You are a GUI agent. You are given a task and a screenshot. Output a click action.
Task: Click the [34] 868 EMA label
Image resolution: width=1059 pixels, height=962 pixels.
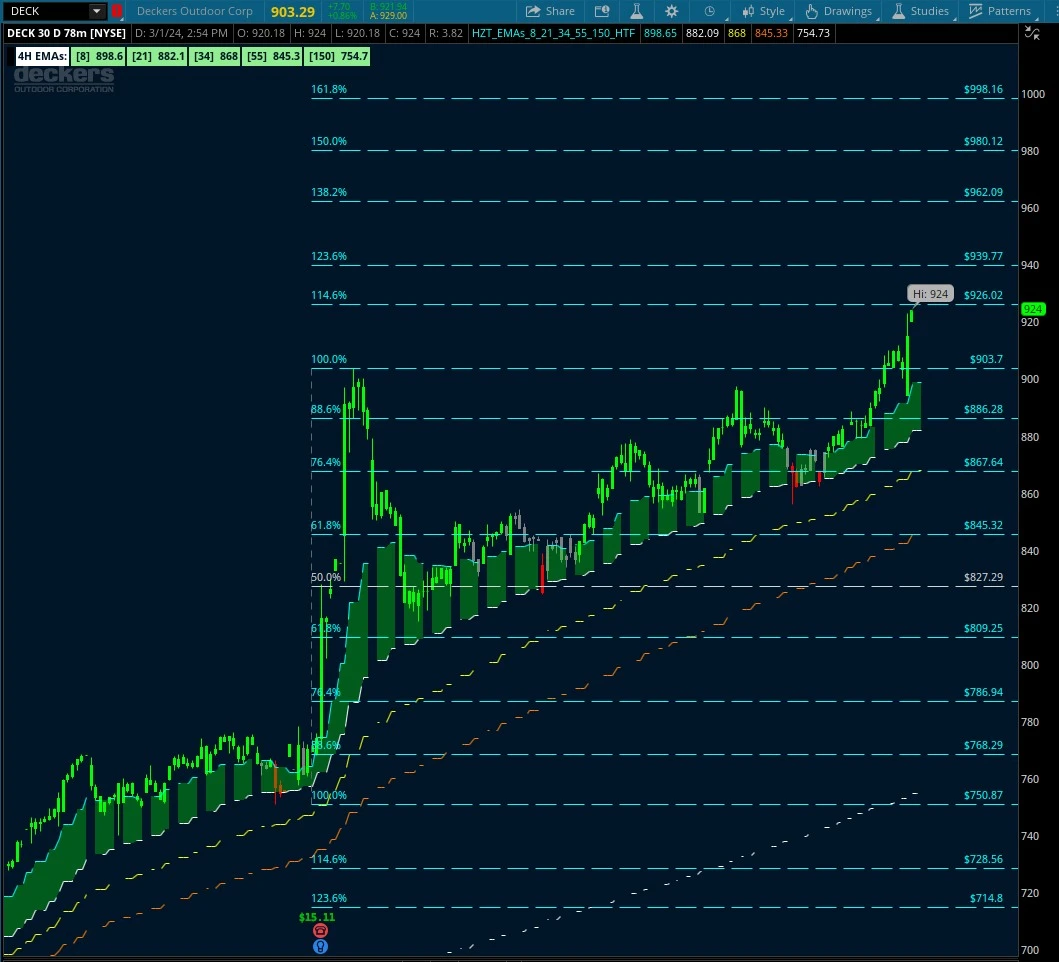(215, 56)
